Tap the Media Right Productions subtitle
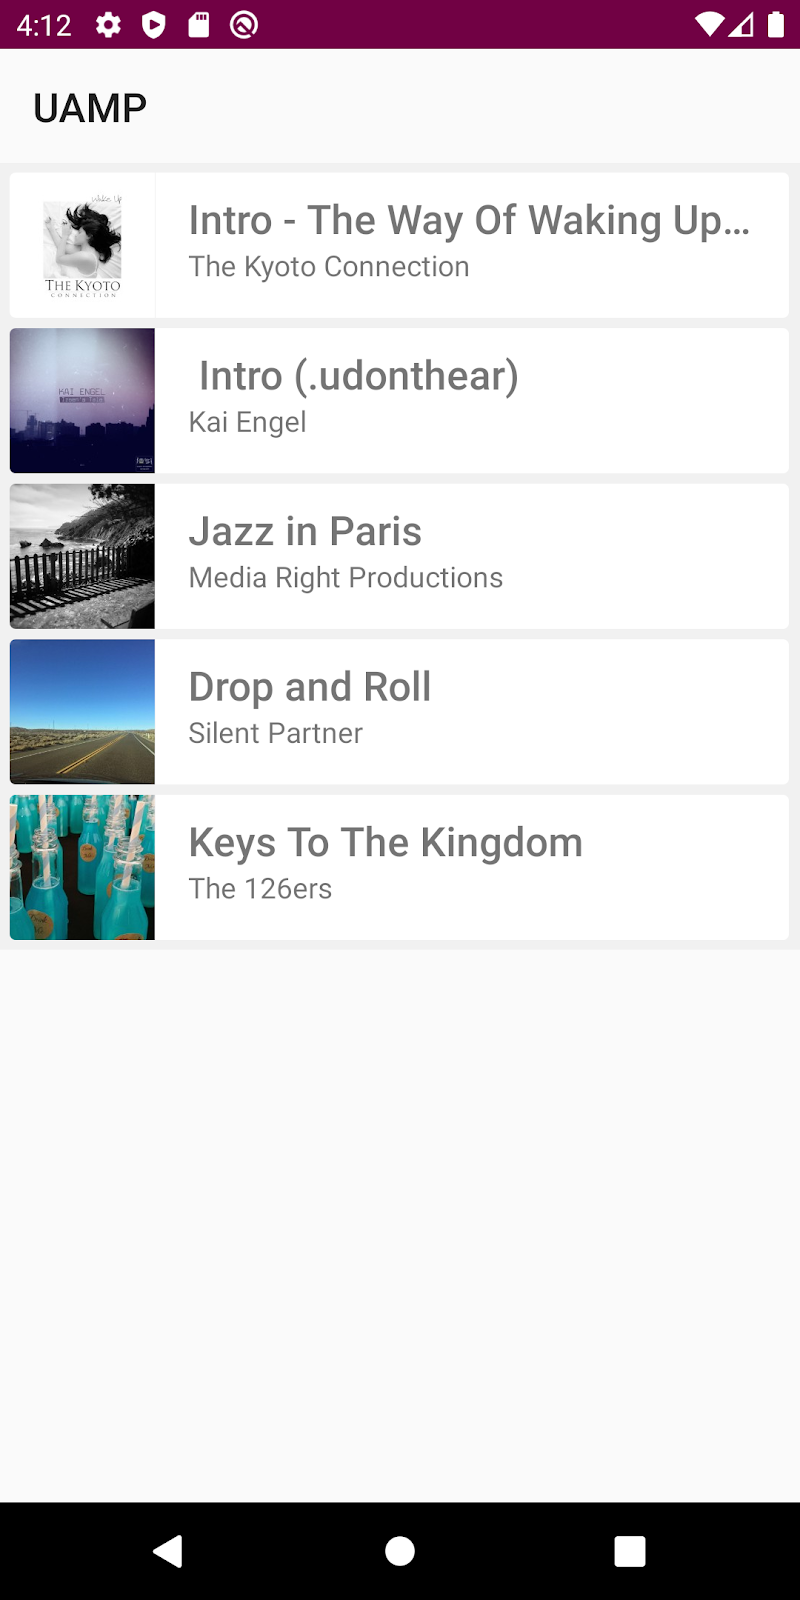 [x=345, y=578]
